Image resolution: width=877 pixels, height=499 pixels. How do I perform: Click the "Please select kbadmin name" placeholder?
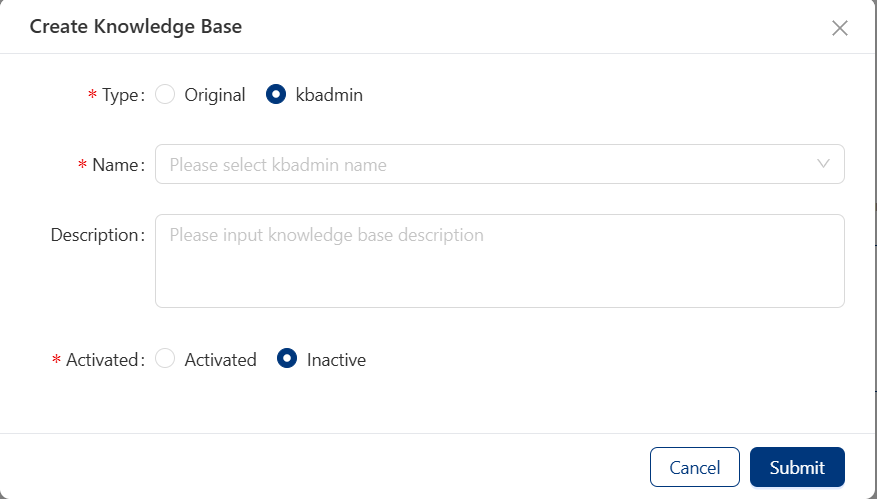(278, 164)
